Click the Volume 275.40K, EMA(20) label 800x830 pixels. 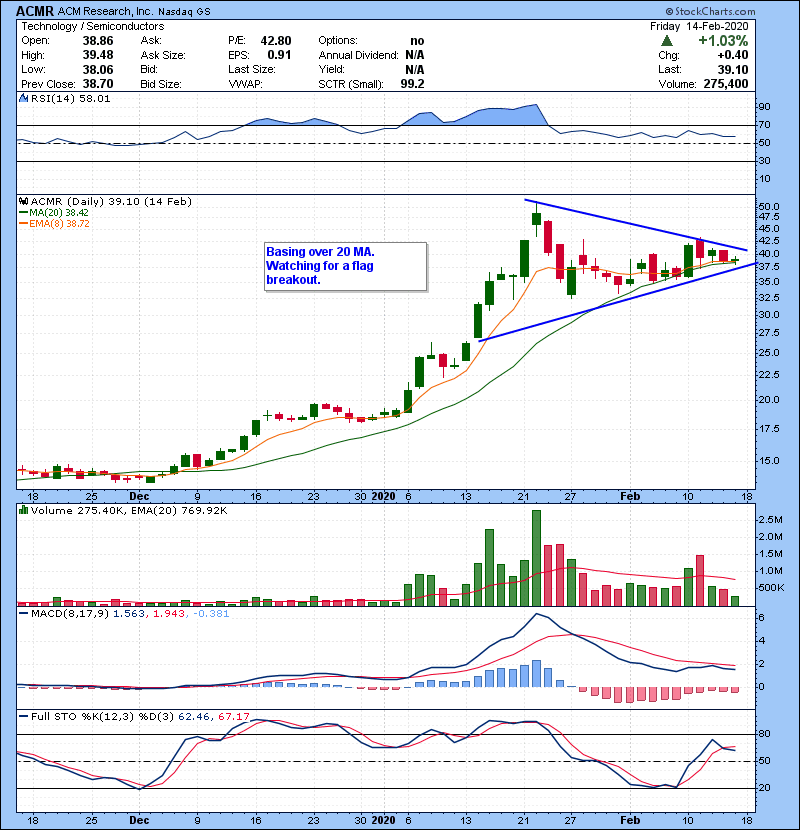(129, 510)
